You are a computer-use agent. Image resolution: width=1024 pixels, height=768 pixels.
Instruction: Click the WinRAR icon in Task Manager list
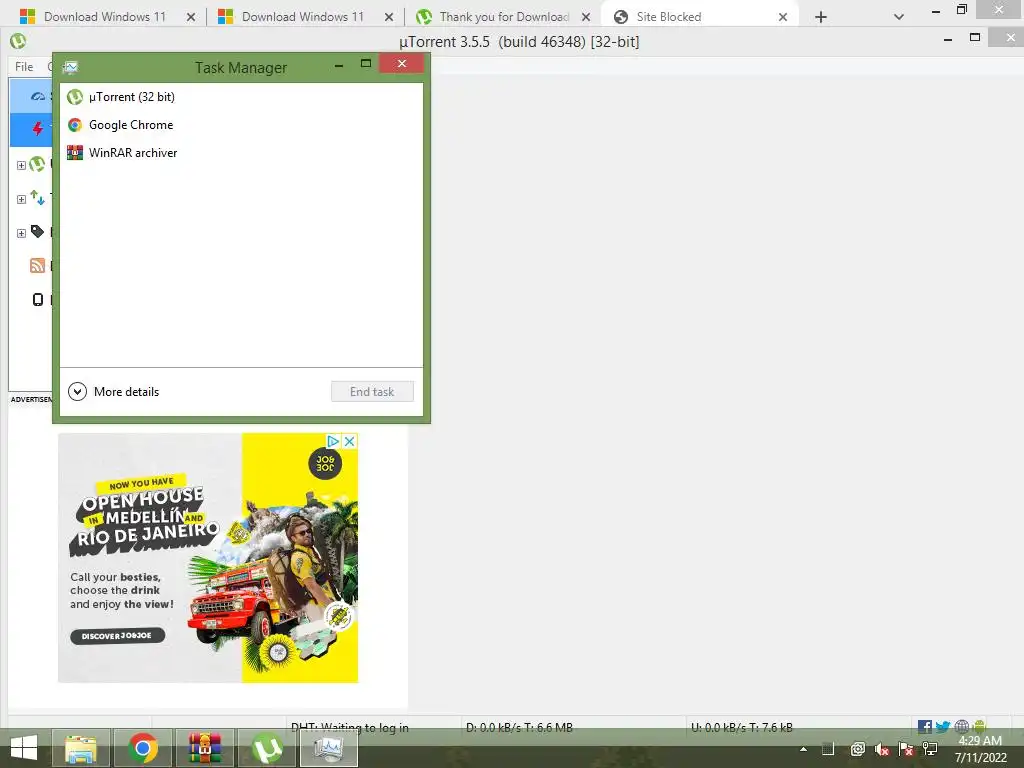pos(75,153)
